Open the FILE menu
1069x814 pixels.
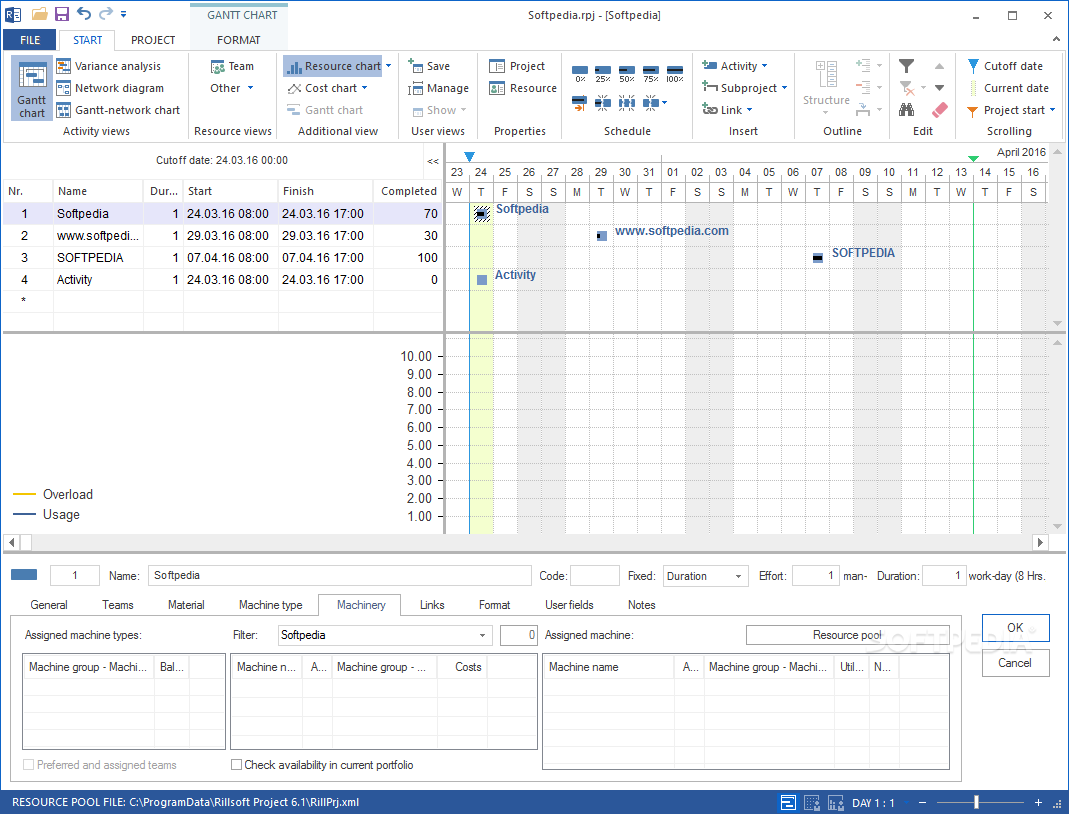tap(30, 40)
